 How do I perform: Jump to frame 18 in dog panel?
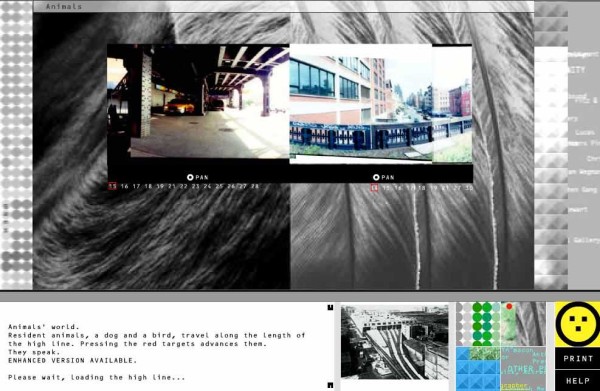[x=148, y=186]
